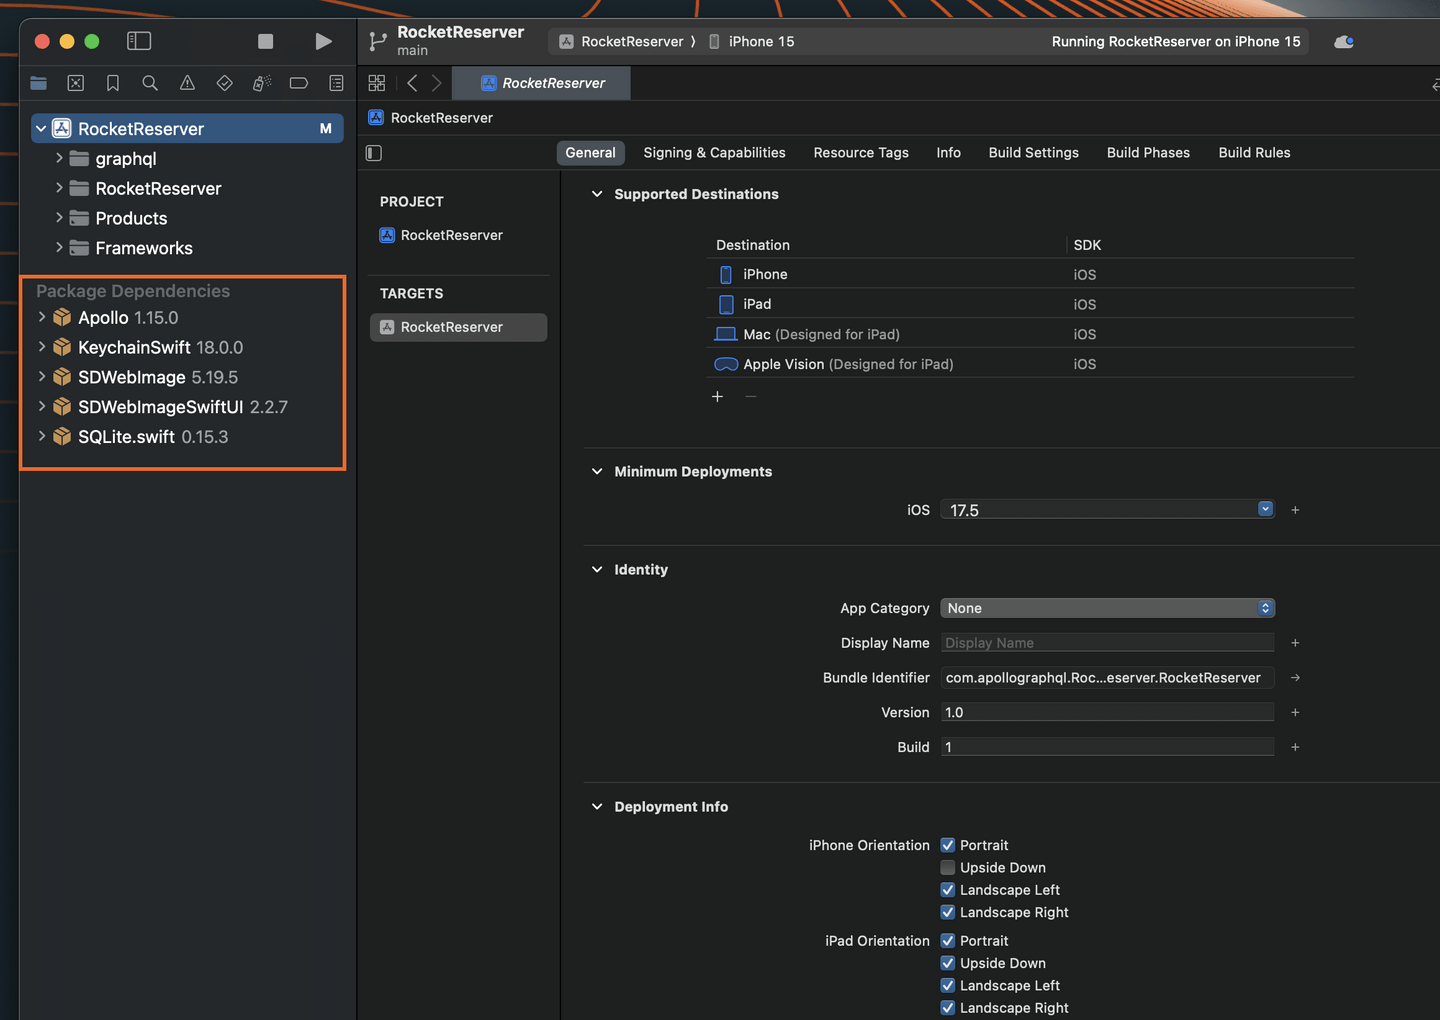The width and height of the screenshot is (1440, 1020).
Task: Open the Find navigator magnifier icon
Action: tap(150, 83)
